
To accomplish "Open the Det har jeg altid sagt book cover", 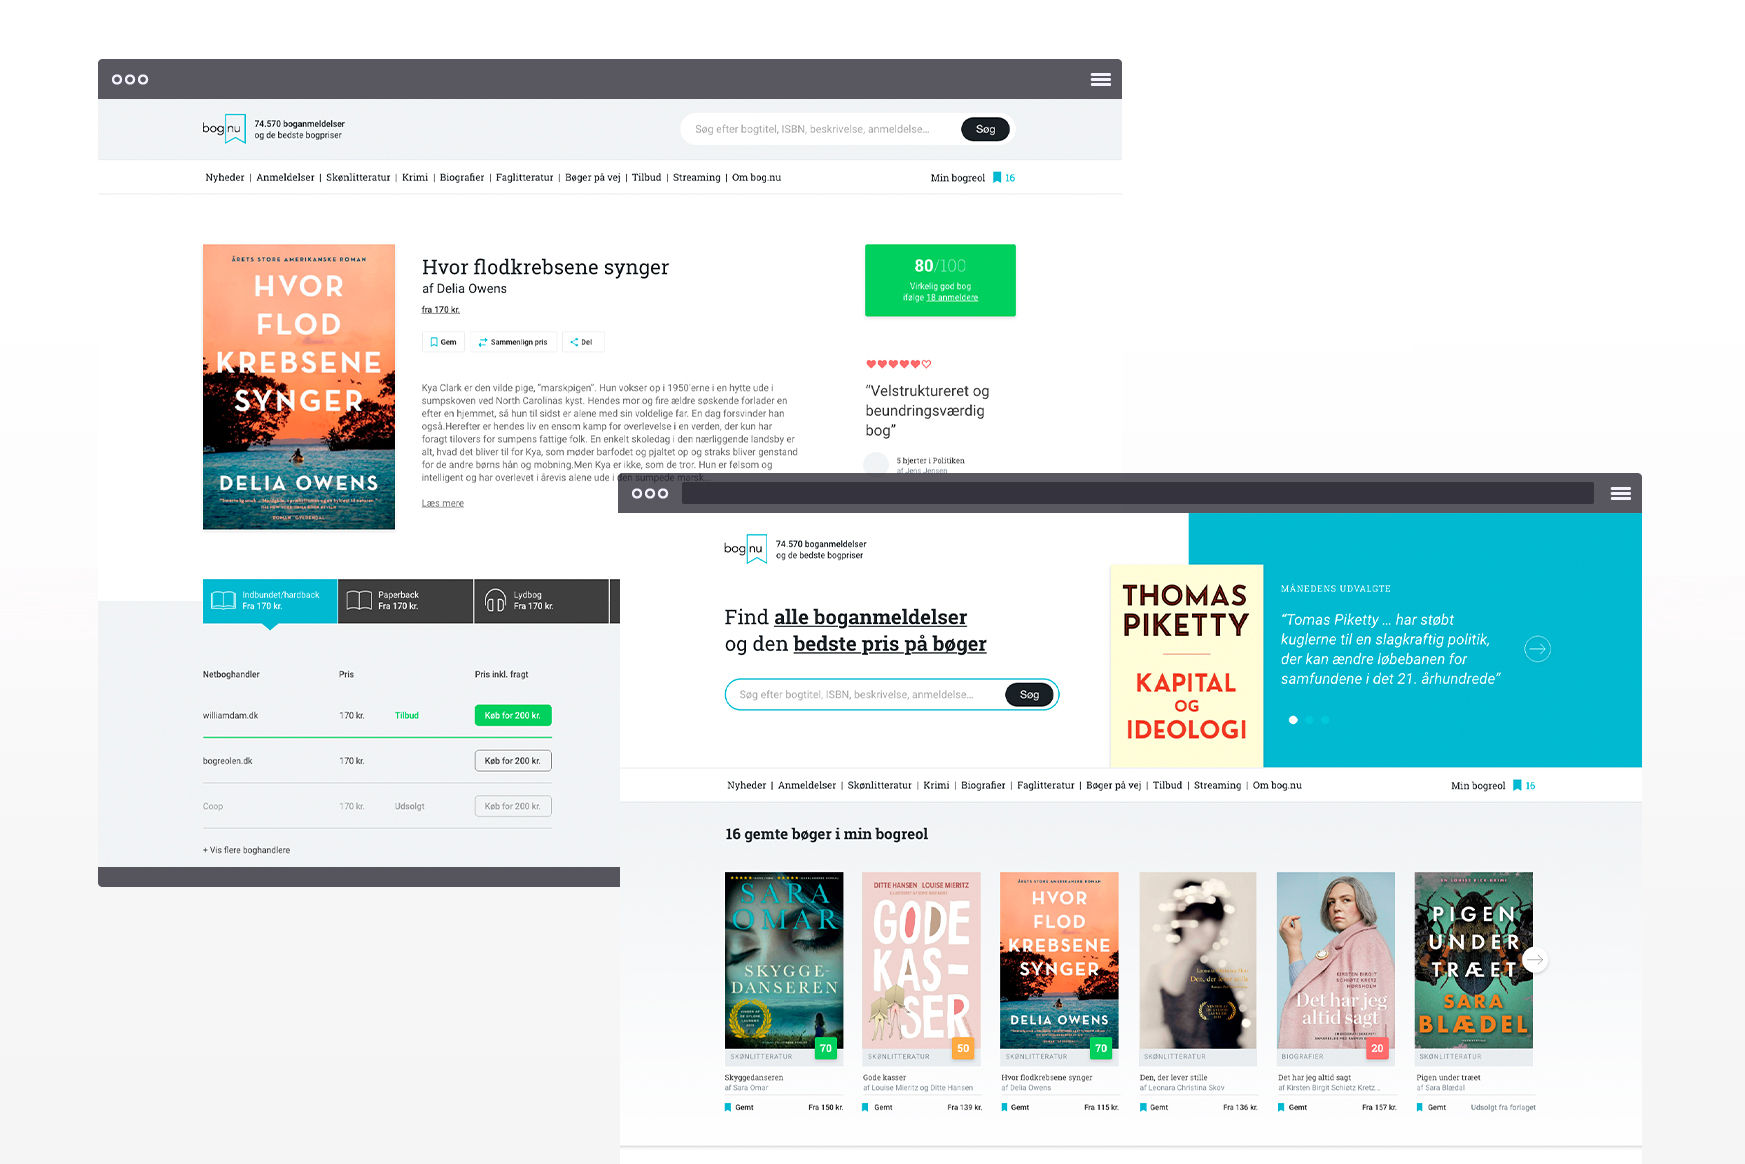I will (1336, 960).
